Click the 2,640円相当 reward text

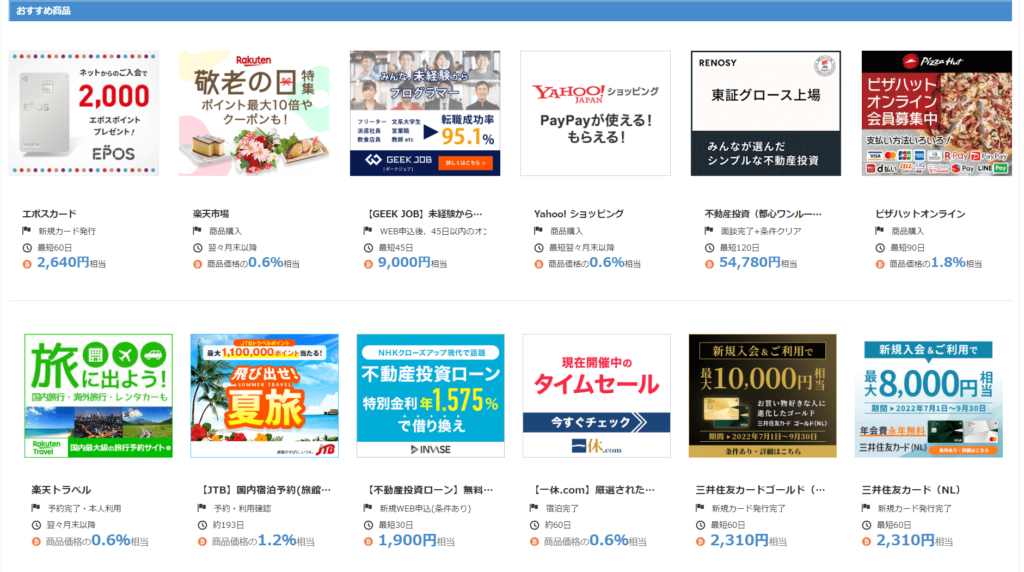[x=71, y=262]
